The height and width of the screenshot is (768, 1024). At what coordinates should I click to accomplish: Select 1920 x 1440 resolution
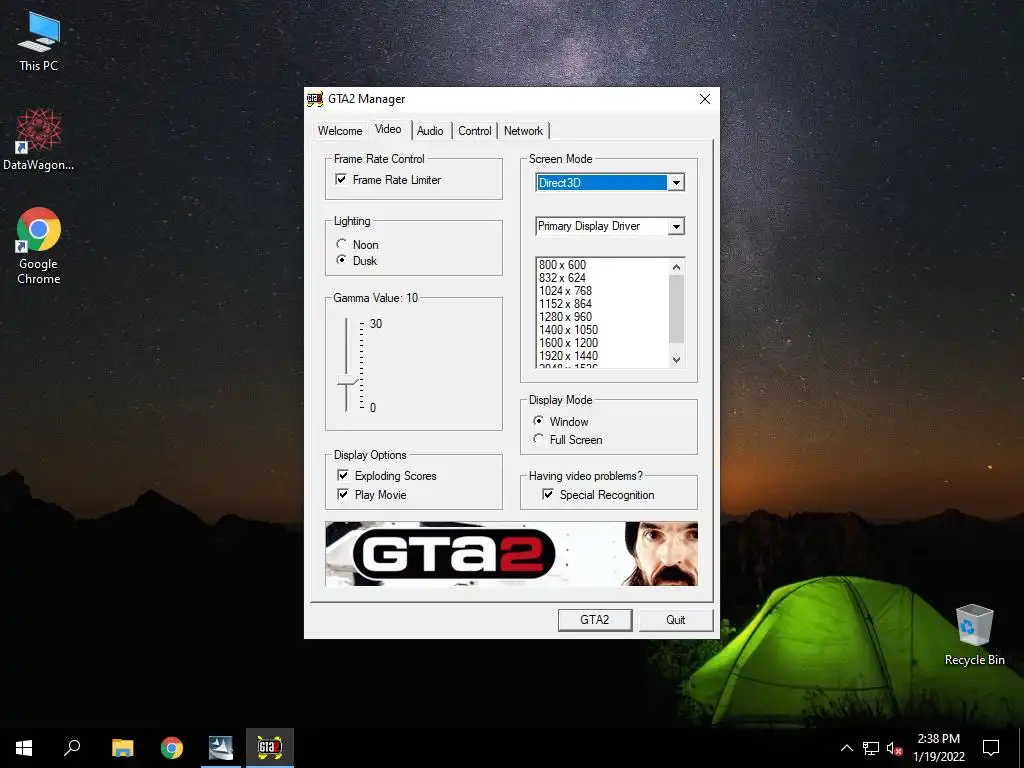(x=568, y=356)
